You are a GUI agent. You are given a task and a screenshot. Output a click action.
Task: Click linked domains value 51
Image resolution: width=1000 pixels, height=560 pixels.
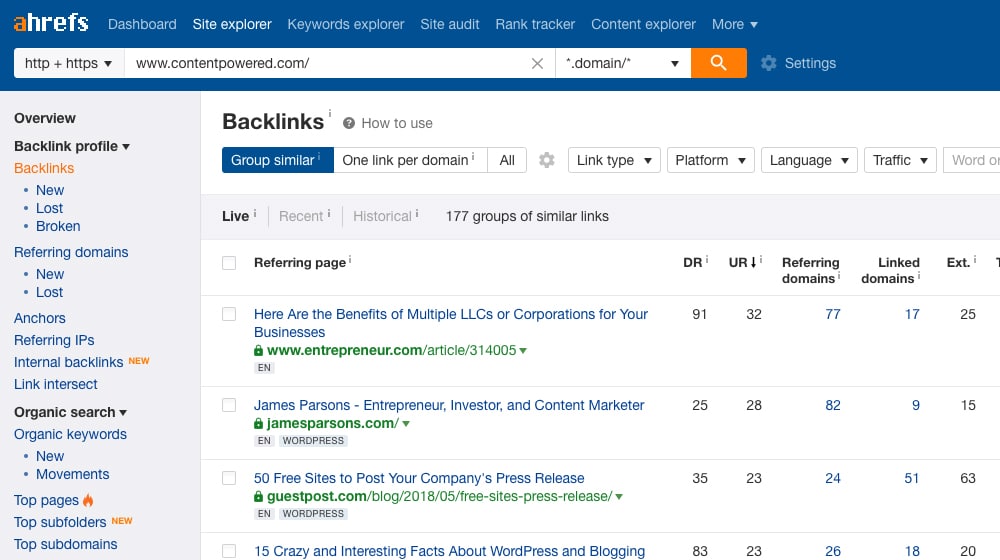[x=912, y=478]
